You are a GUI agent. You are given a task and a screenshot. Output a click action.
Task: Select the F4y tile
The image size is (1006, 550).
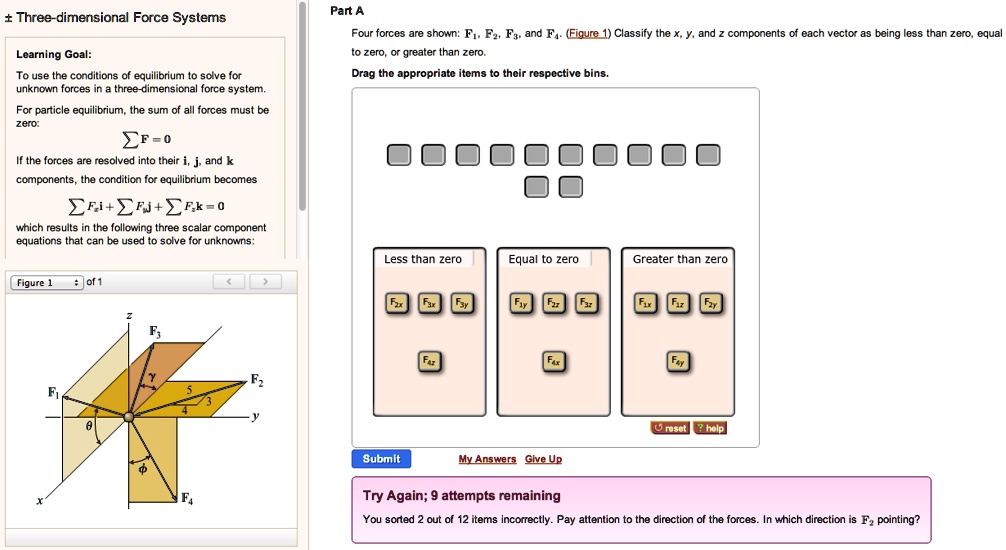tap(678, 360)
